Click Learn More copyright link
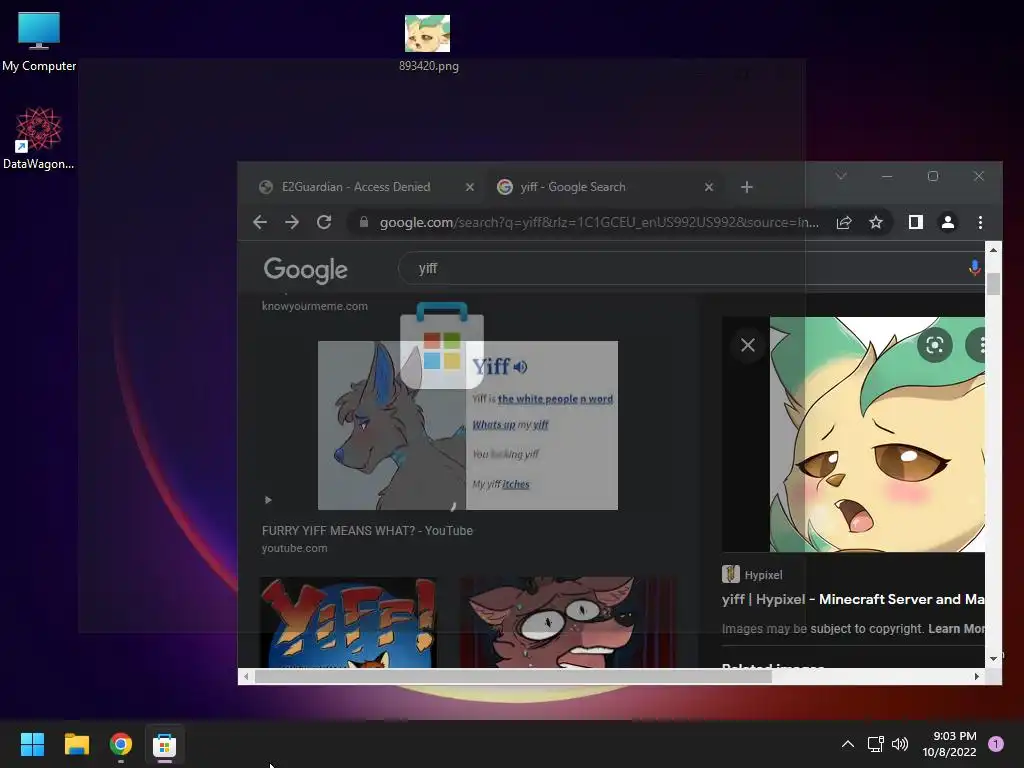Viewport: 1024px width, 768px height. (956, 629)
